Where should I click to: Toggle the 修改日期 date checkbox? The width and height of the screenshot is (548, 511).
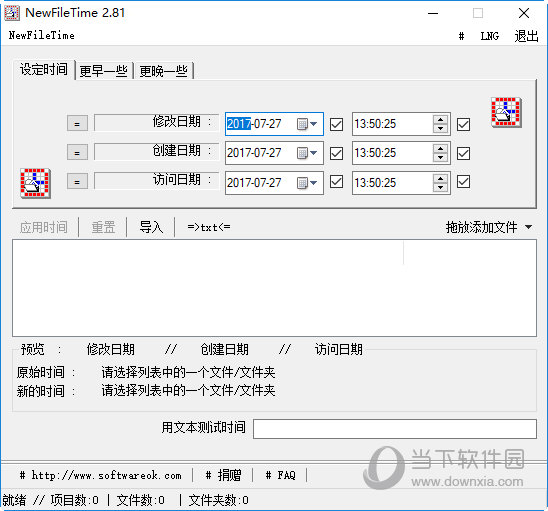point(336,124)
